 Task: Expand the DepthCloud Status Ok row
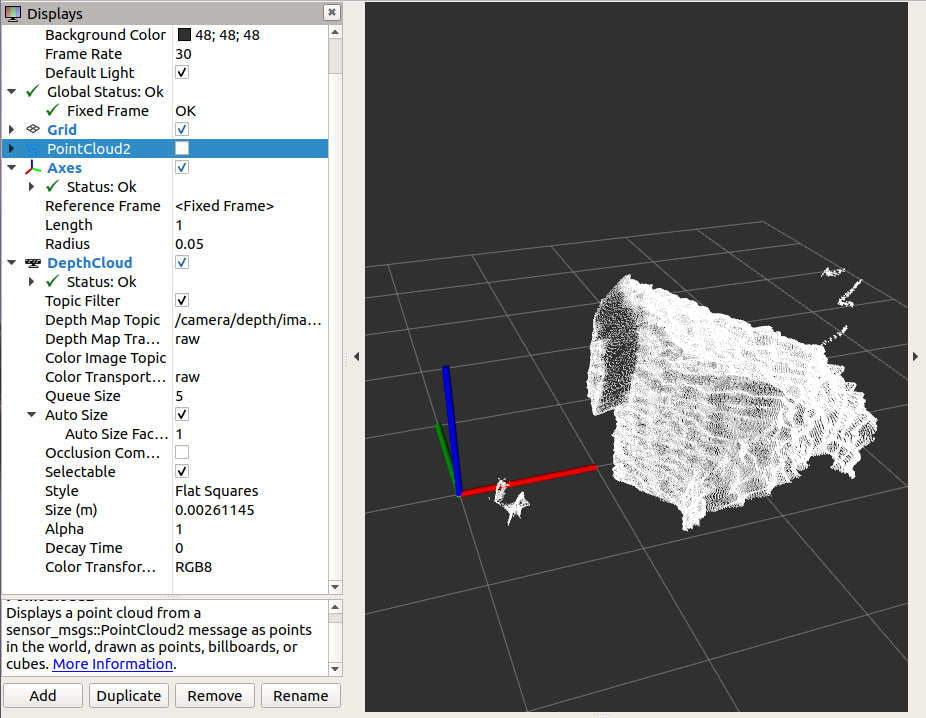32,282
